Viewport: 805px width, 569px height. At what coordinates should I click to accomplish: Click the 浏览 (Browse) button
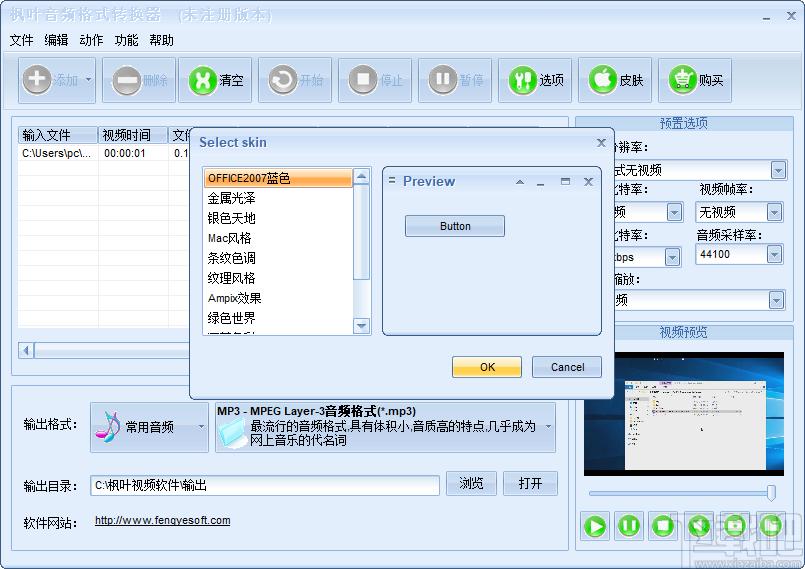coord(471,483)
